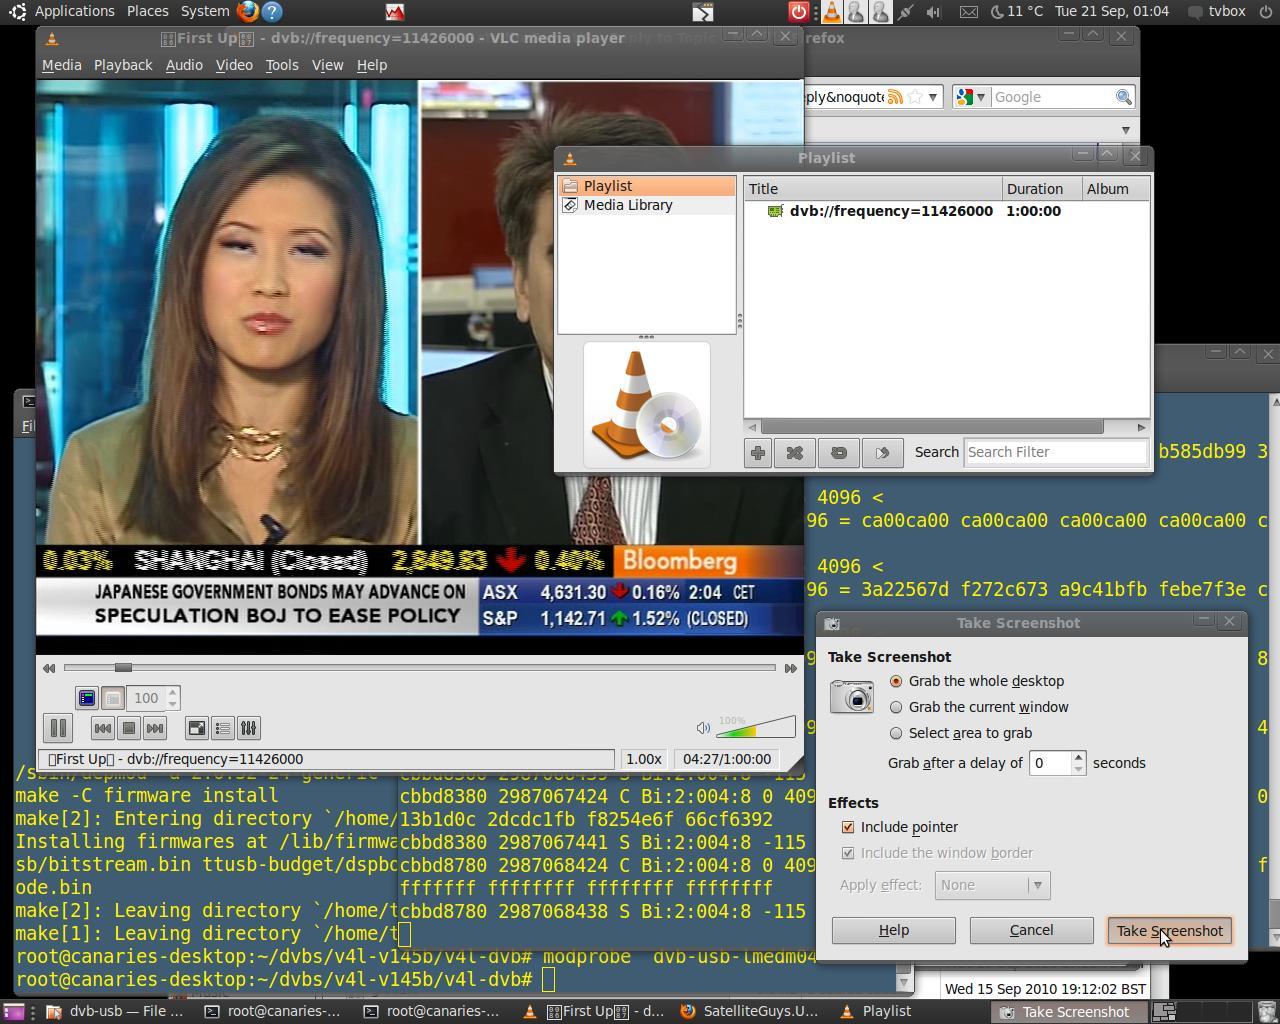The image size is (1280, 1024).
Task: Select Media Library in Playlist sidebar
Action: tap(647, 205)
